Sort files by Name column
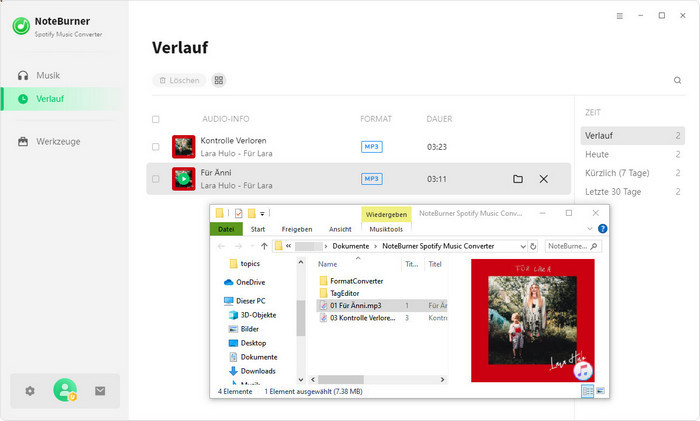 (x=328, y=264)
